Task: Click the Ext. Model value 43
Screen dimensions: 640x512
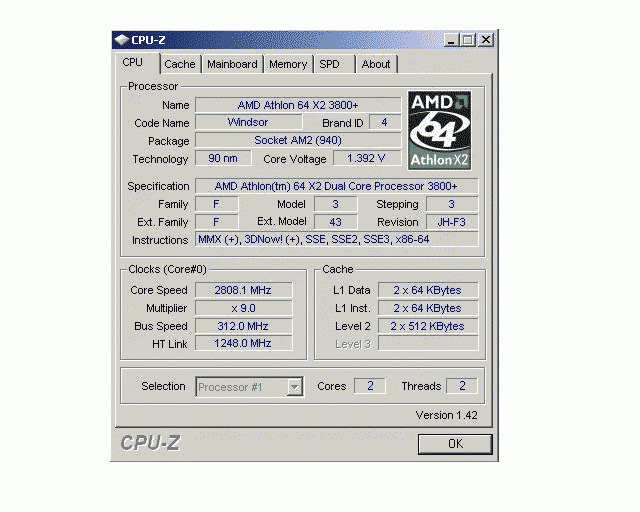Action: 336,222
